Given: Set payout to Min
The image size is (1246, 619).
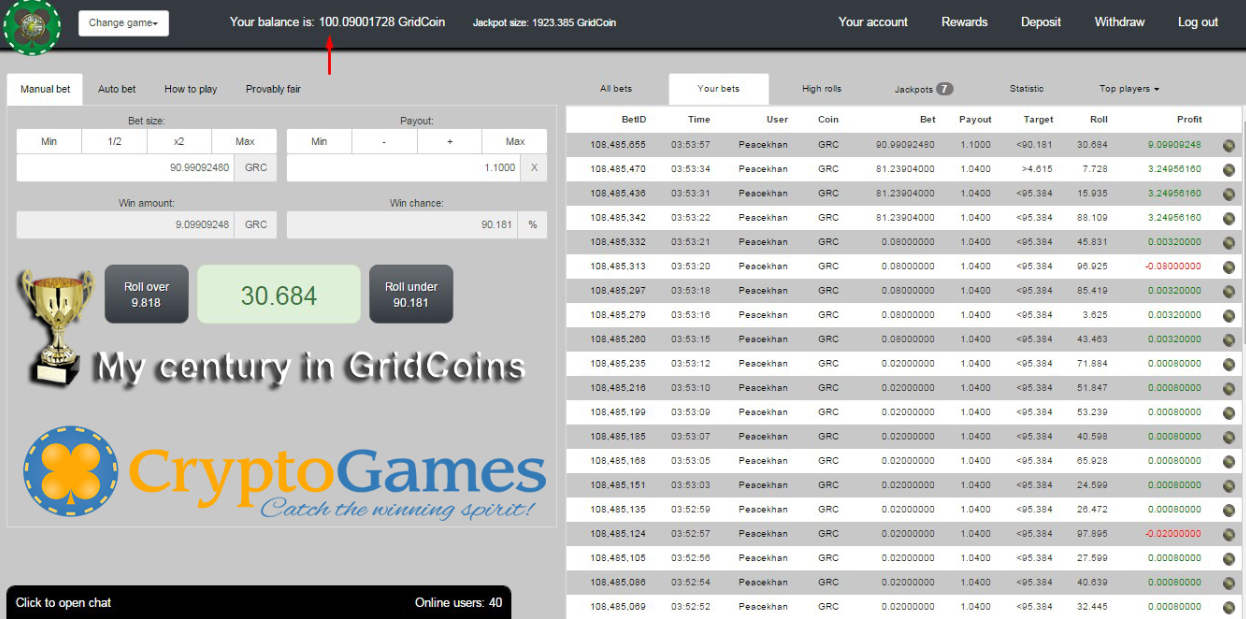Looking at the screenshot, I should pyautogui.click(x=319, y=141).
